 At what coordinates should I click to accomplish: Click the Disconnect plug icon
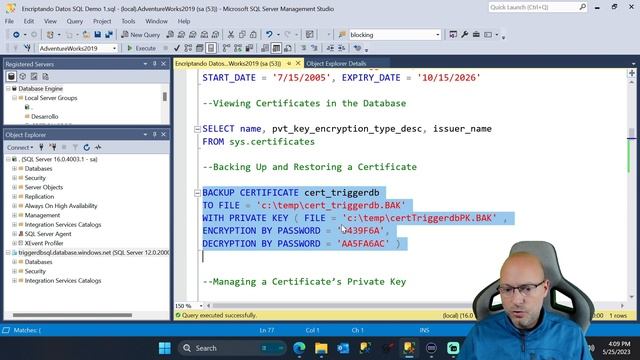tap(53, 147)
